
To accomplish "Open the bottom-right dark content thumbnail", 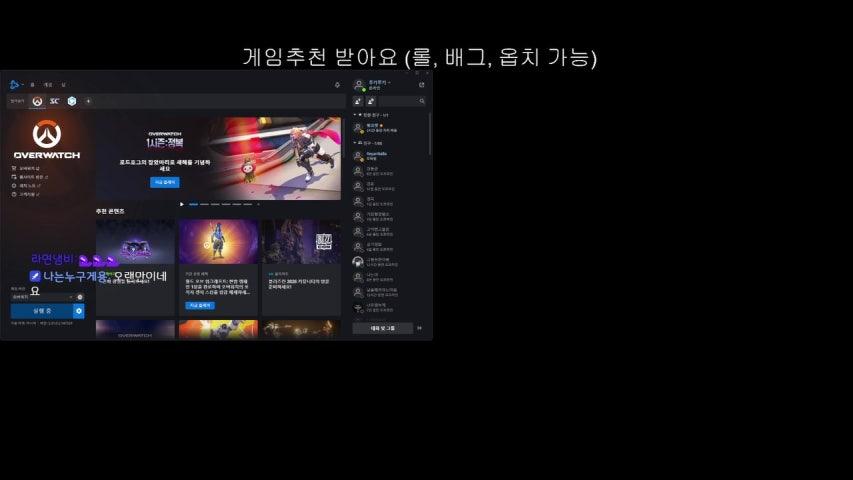I will click(301, 329).
